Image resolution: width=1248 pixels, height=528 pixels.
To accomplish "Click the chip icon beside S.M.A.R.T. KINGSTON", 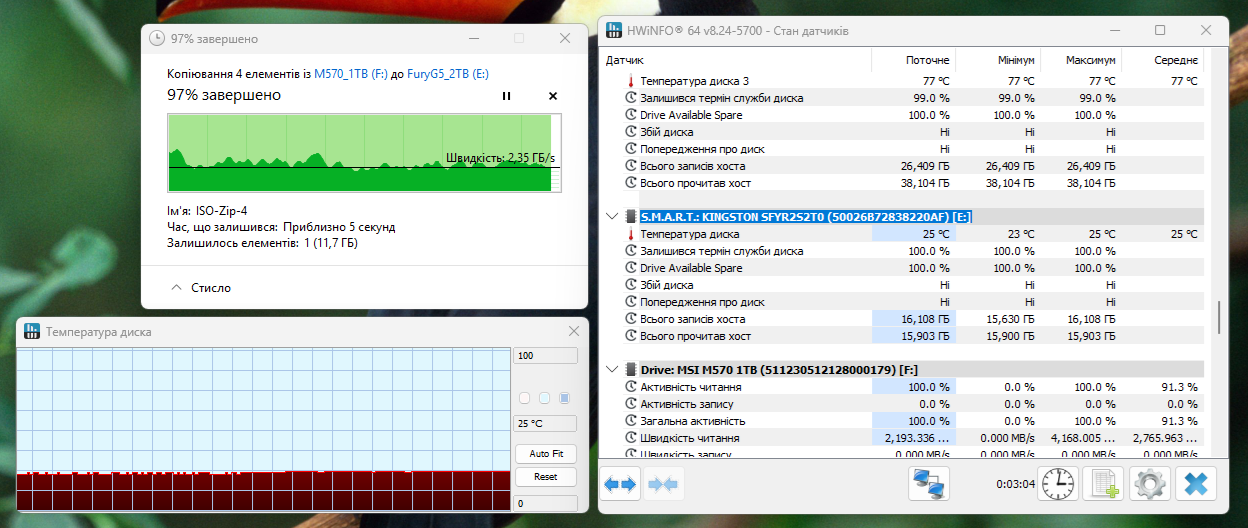I will [x=631, y=216].
